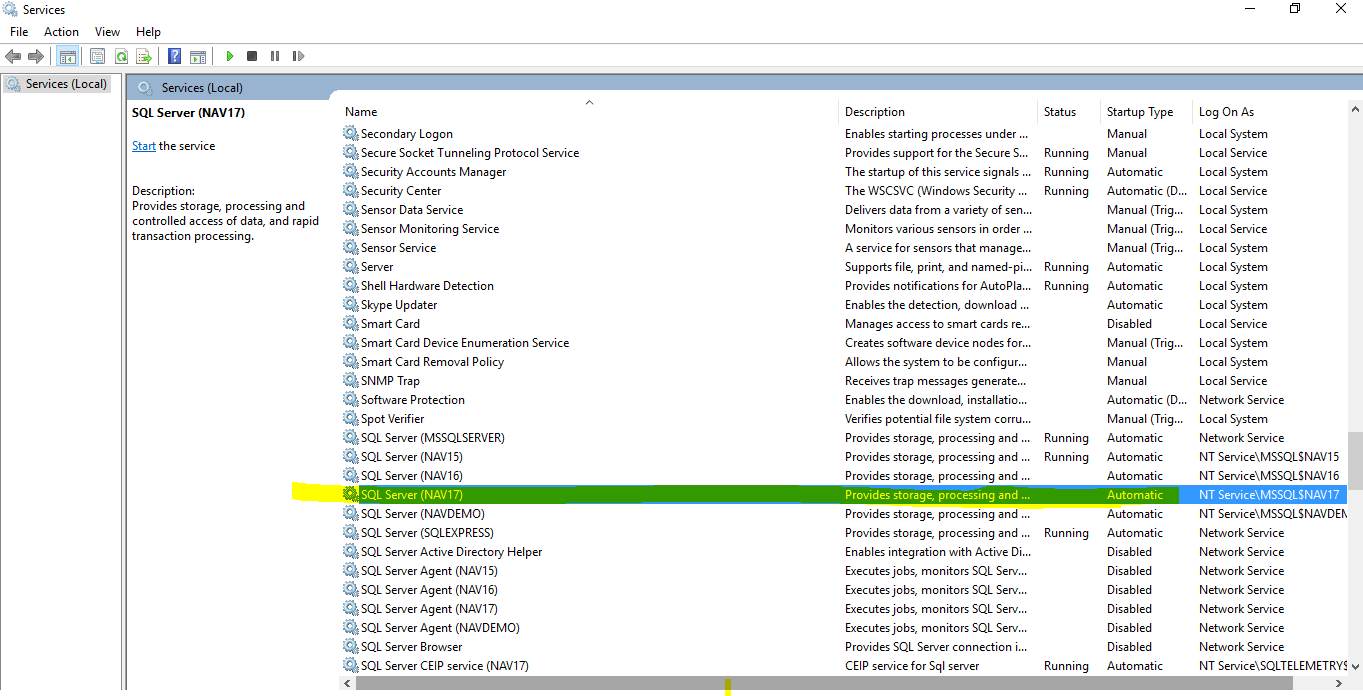Select the SQL Server Browser service row

point(411,647)
